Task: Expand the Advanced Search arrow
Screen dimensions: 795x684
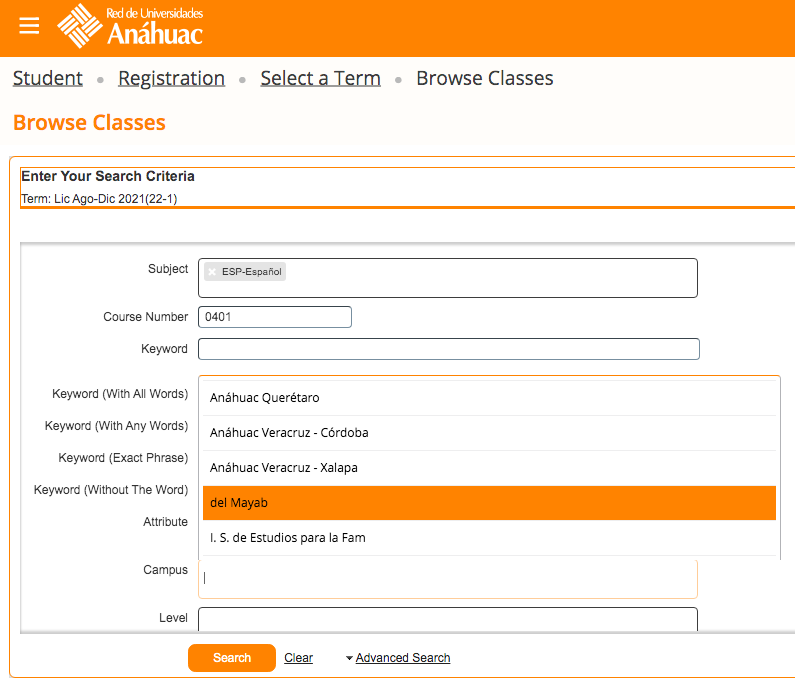Action: pyautogui.click(x=349, y=658)
